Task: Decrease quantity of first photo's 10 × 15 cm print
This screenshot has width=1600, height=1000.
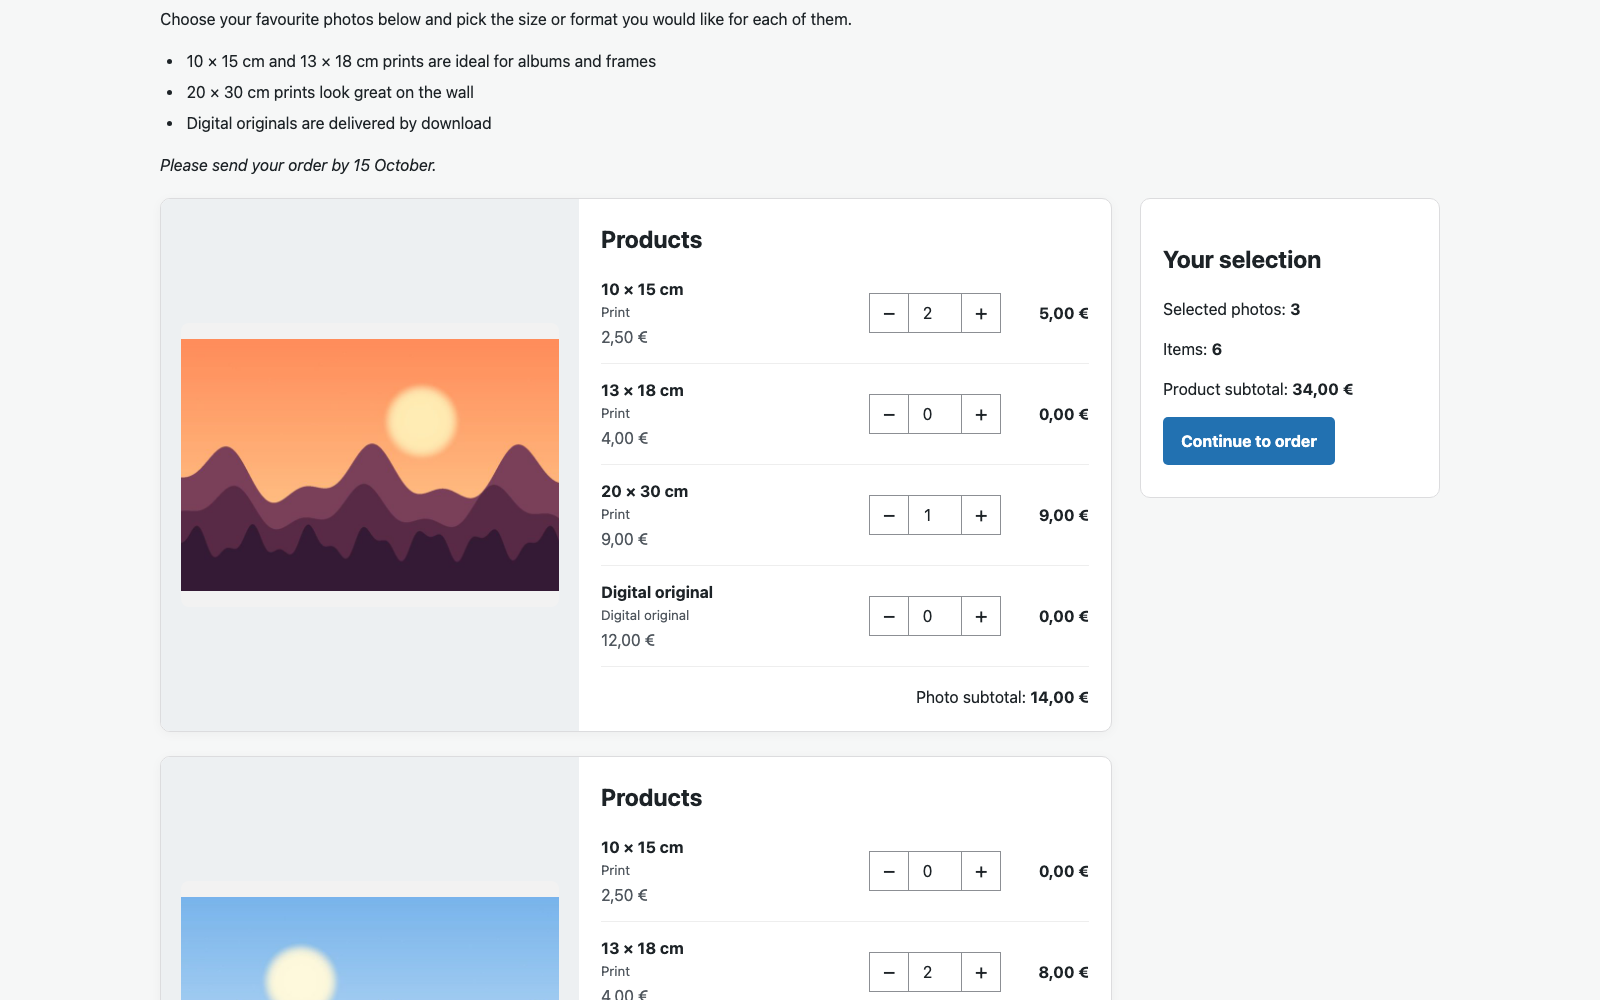Action: [889, 313]
